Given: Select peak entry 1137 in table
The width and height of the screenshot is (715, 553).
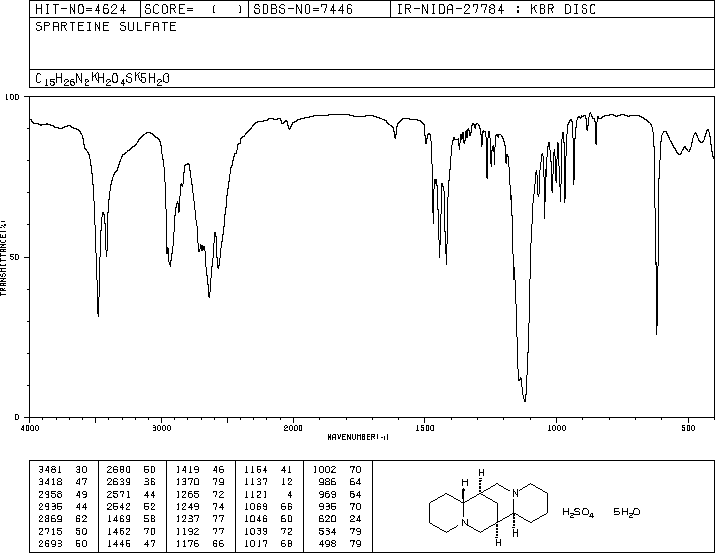Looking at the screenshot, I should coord(269,482).
